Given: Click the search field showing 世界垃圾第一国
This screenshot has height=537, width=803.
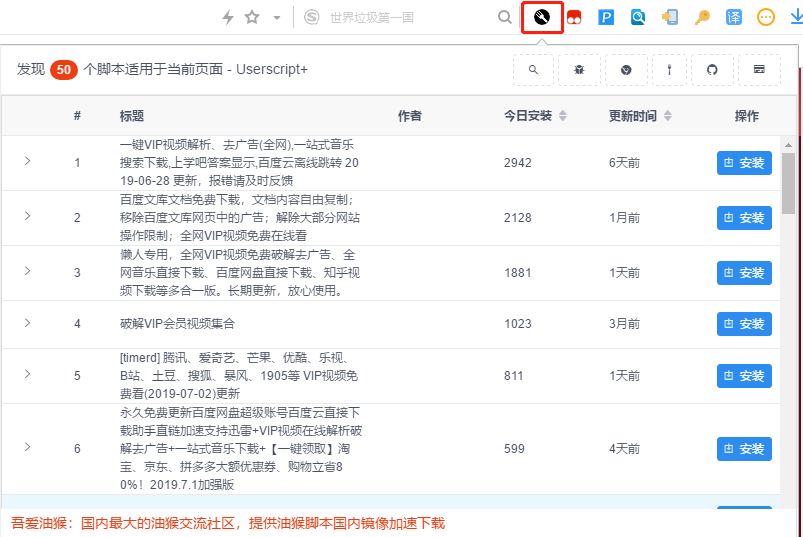Looking at the screenshot, I should click(x=372, y=17).
